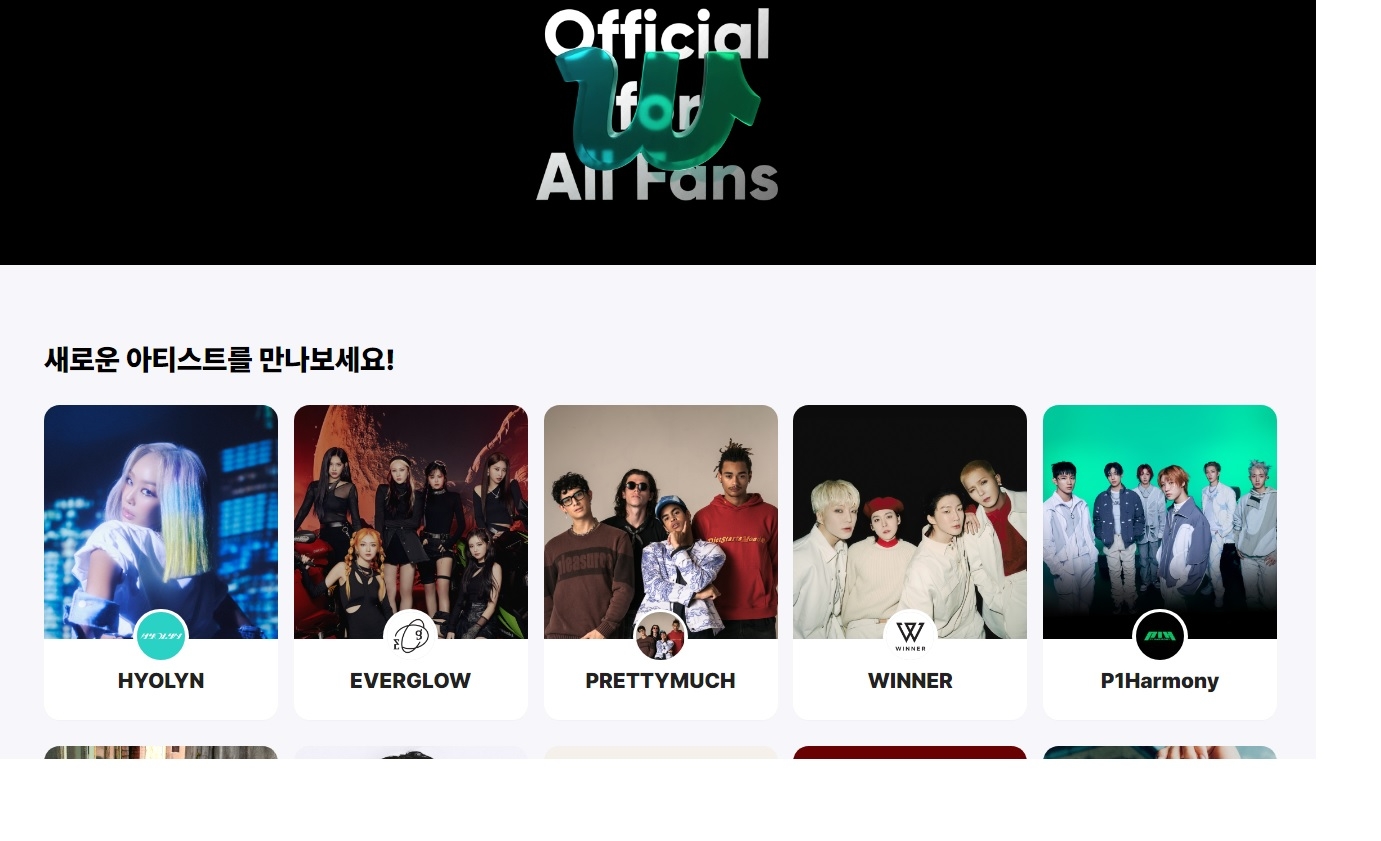Select the EVERGLOW artist name label

click(x=411, y=681)
